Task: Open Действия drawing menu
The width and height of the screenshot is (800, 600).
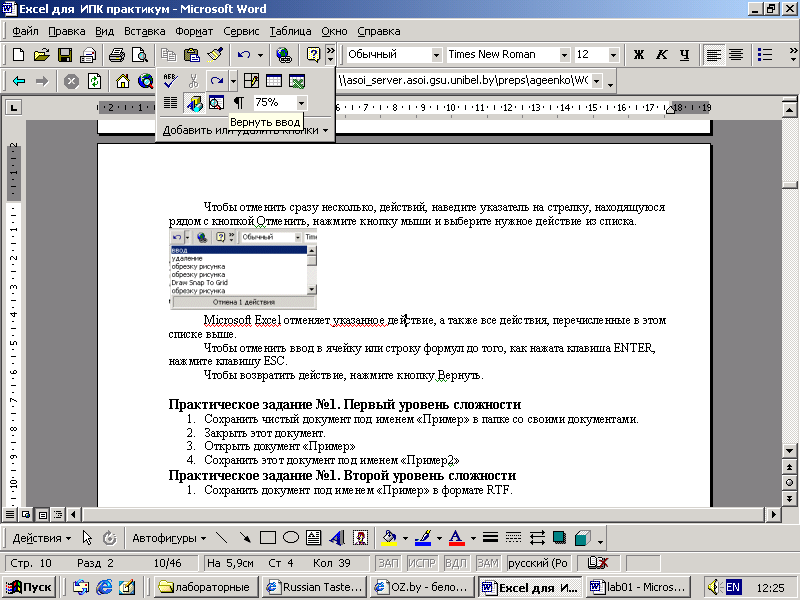Action: click(x=42, y=538)
